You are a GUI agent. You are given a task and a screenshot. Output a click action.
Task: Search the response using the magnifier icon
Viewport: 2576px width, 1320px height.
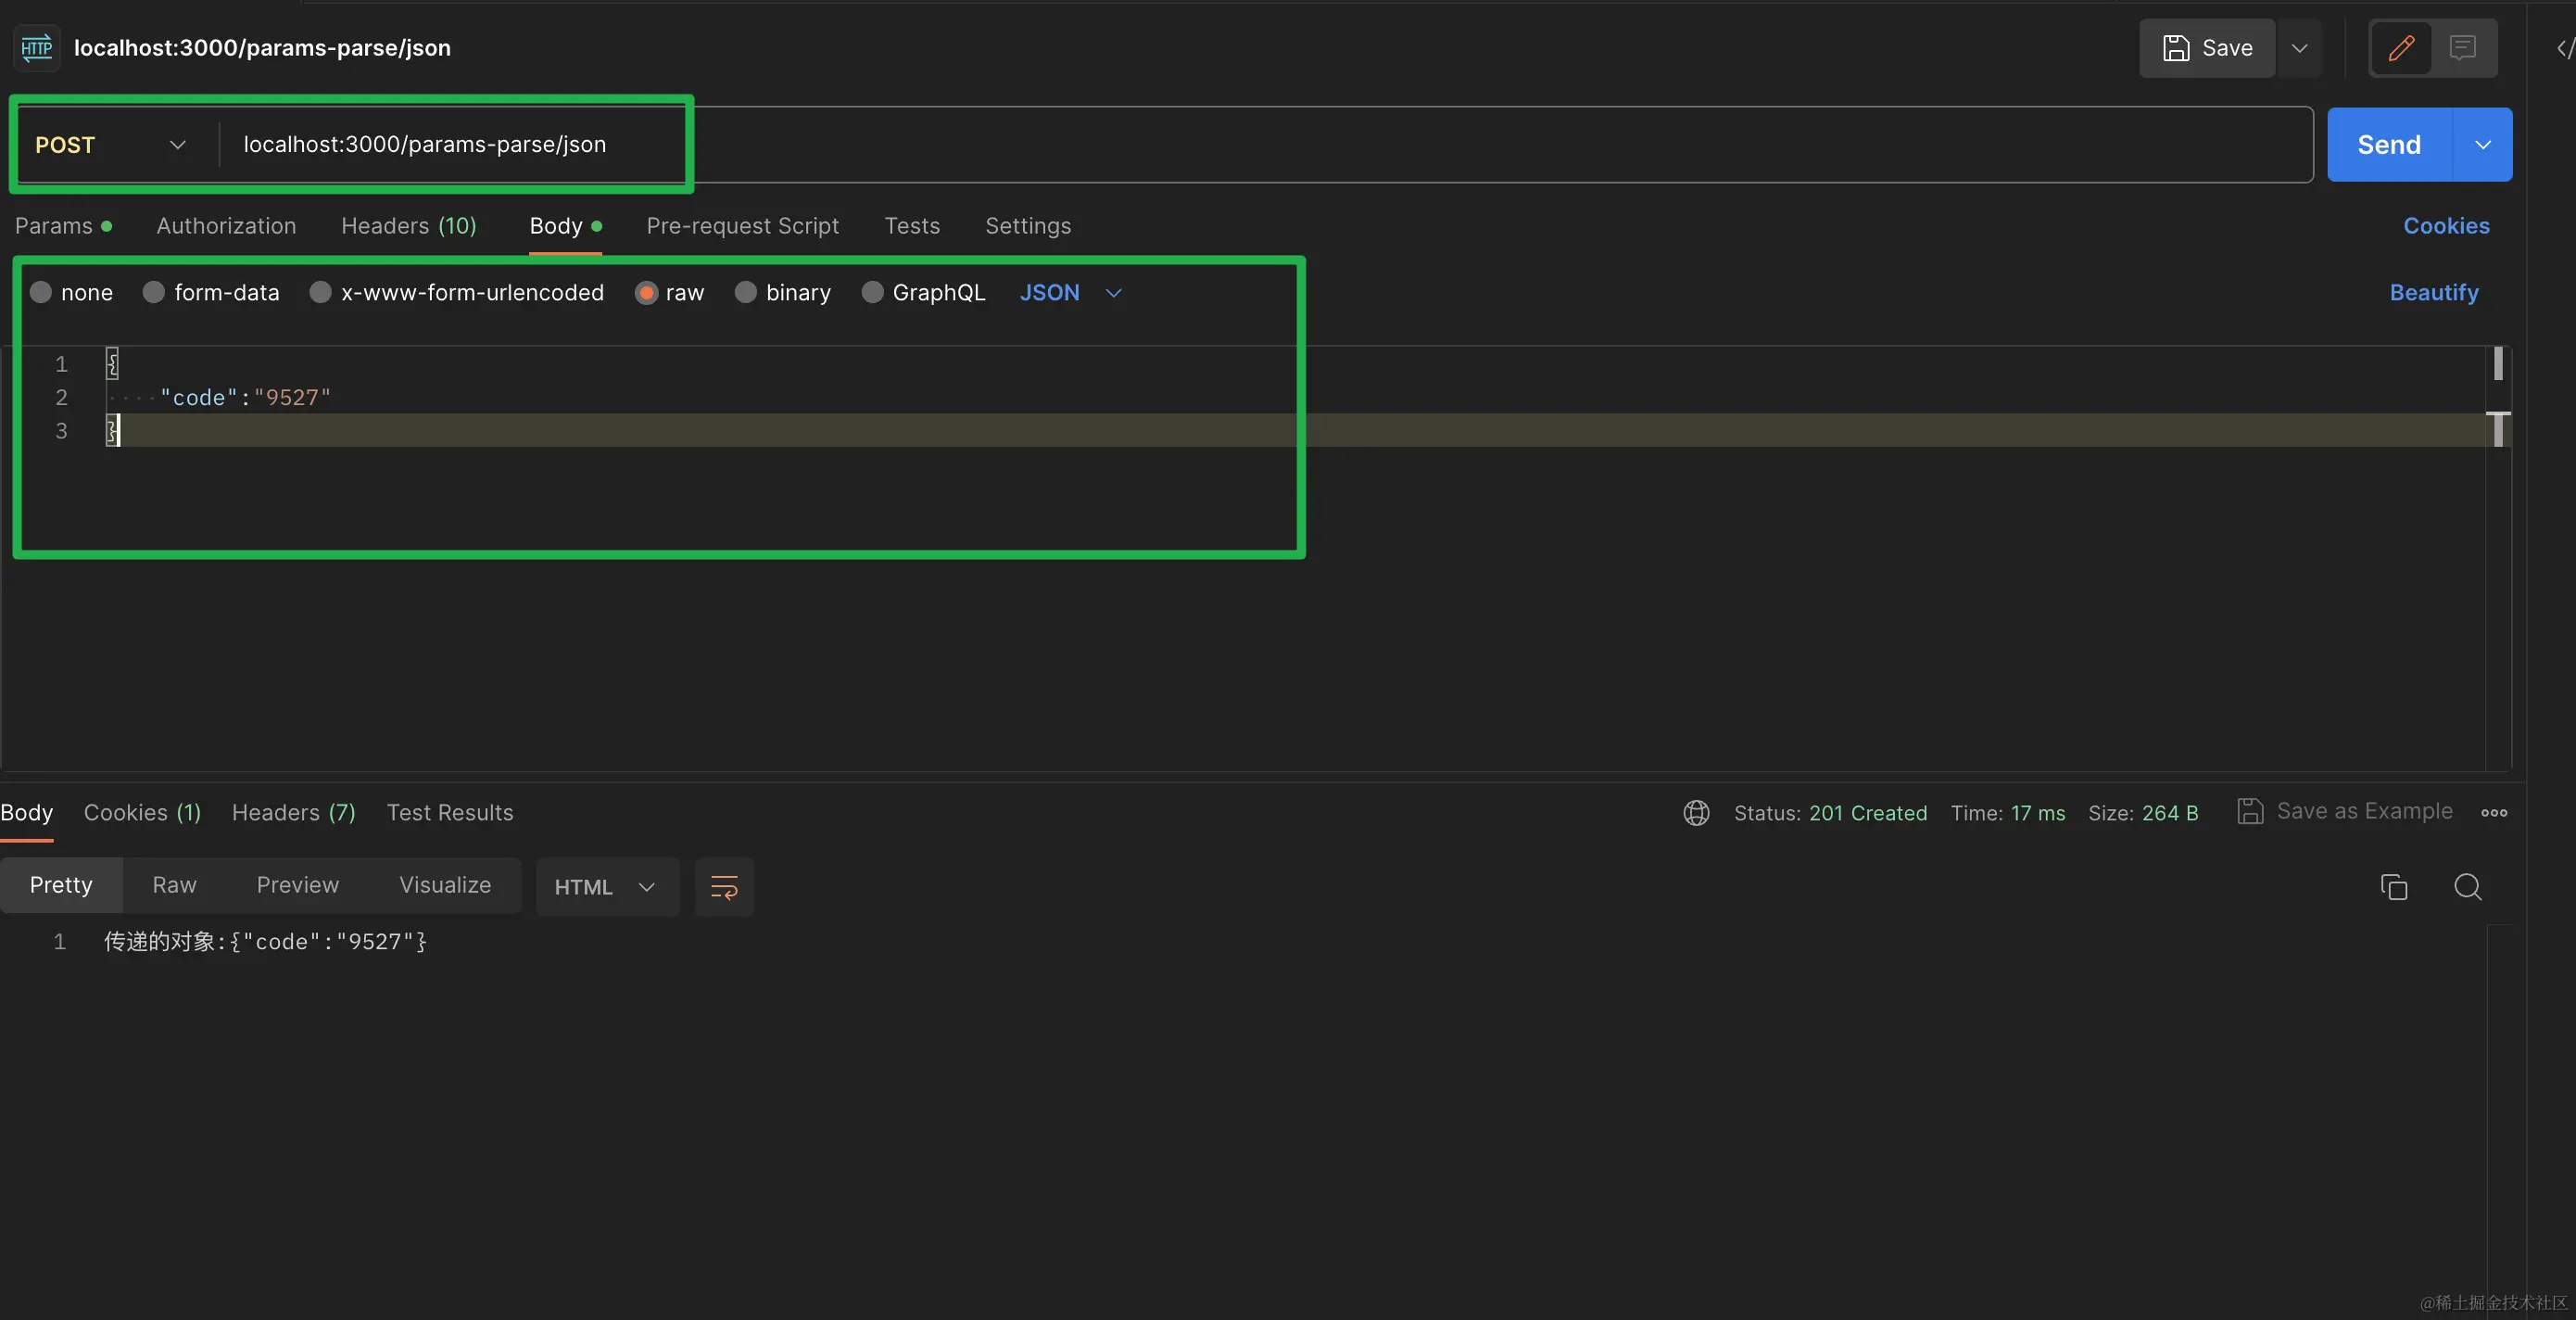click(x=2467, y=887)
